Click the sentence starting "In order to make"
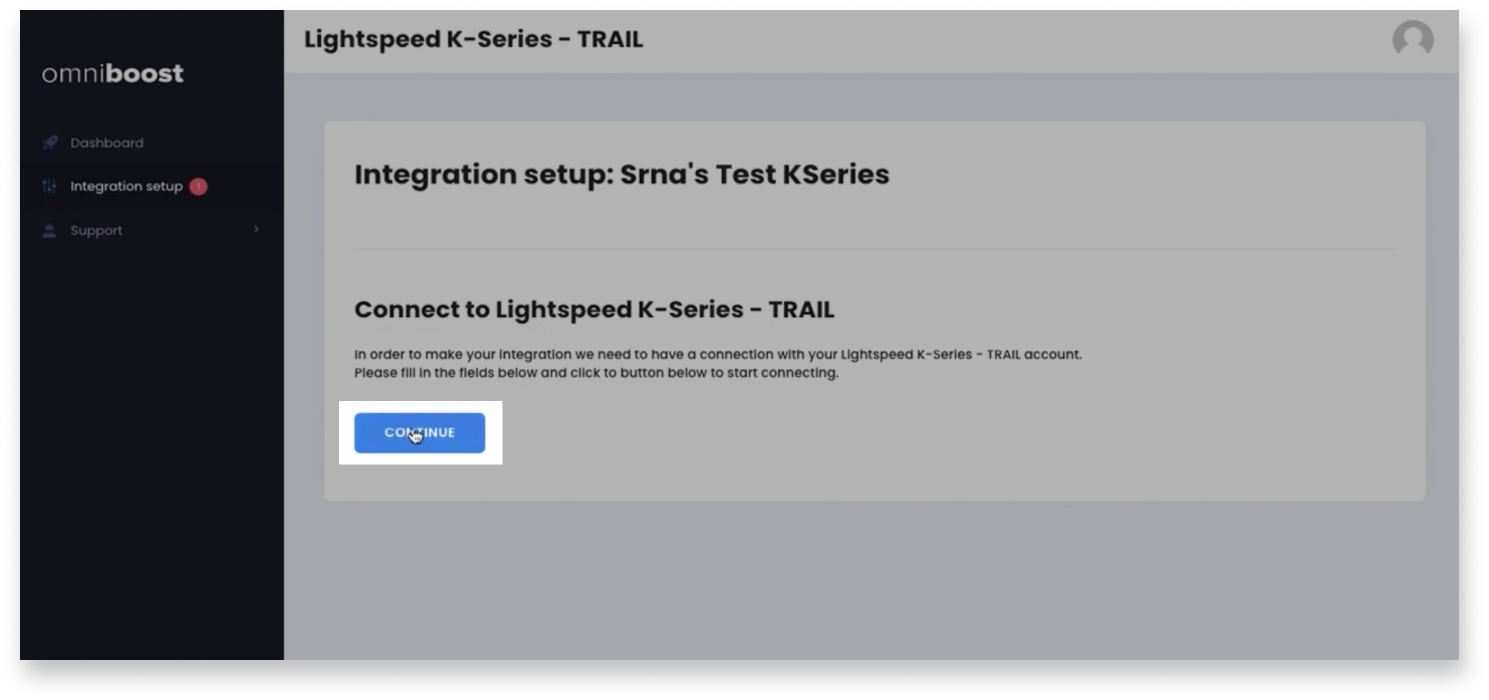The width and height of the screenshot is (1489, 700). (x=717, y=354)
